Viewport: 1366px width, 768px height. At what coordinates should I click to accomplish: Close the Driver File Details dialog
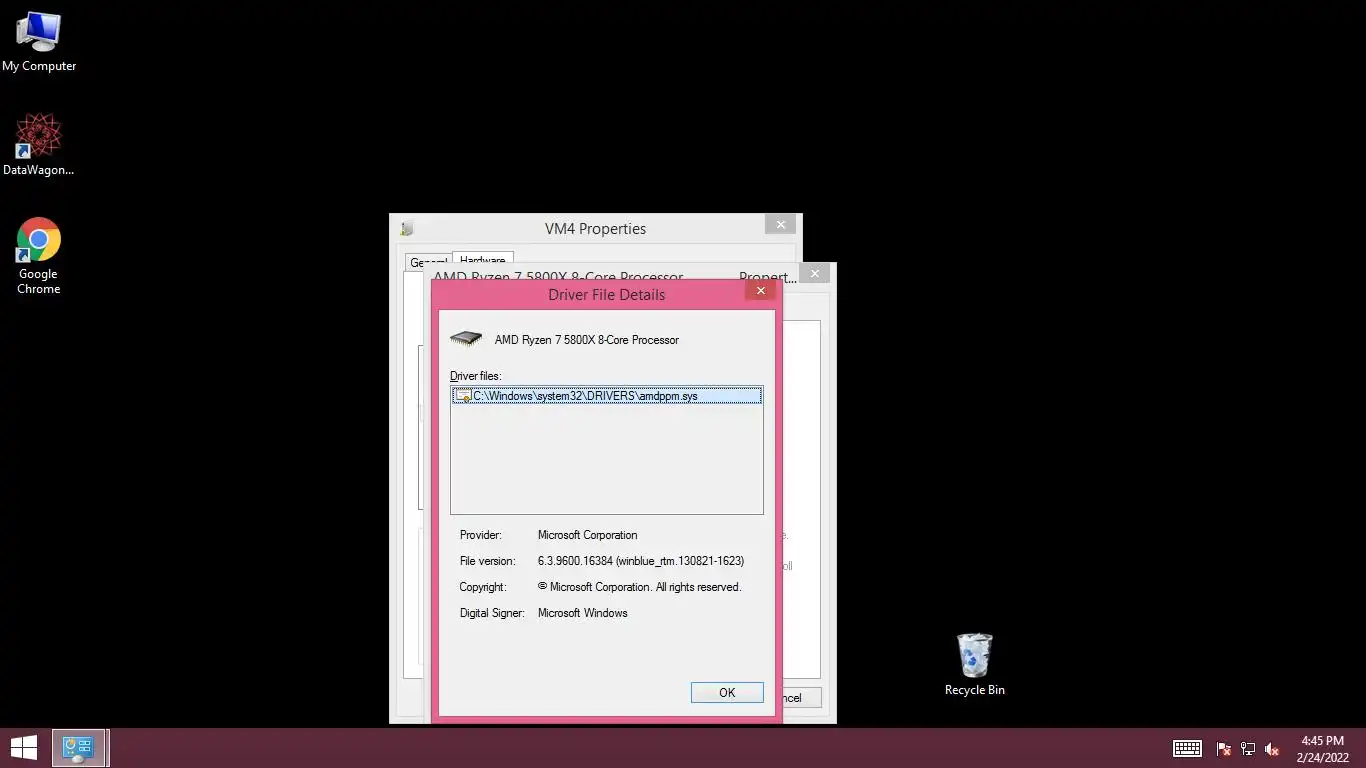click(760, 291)
